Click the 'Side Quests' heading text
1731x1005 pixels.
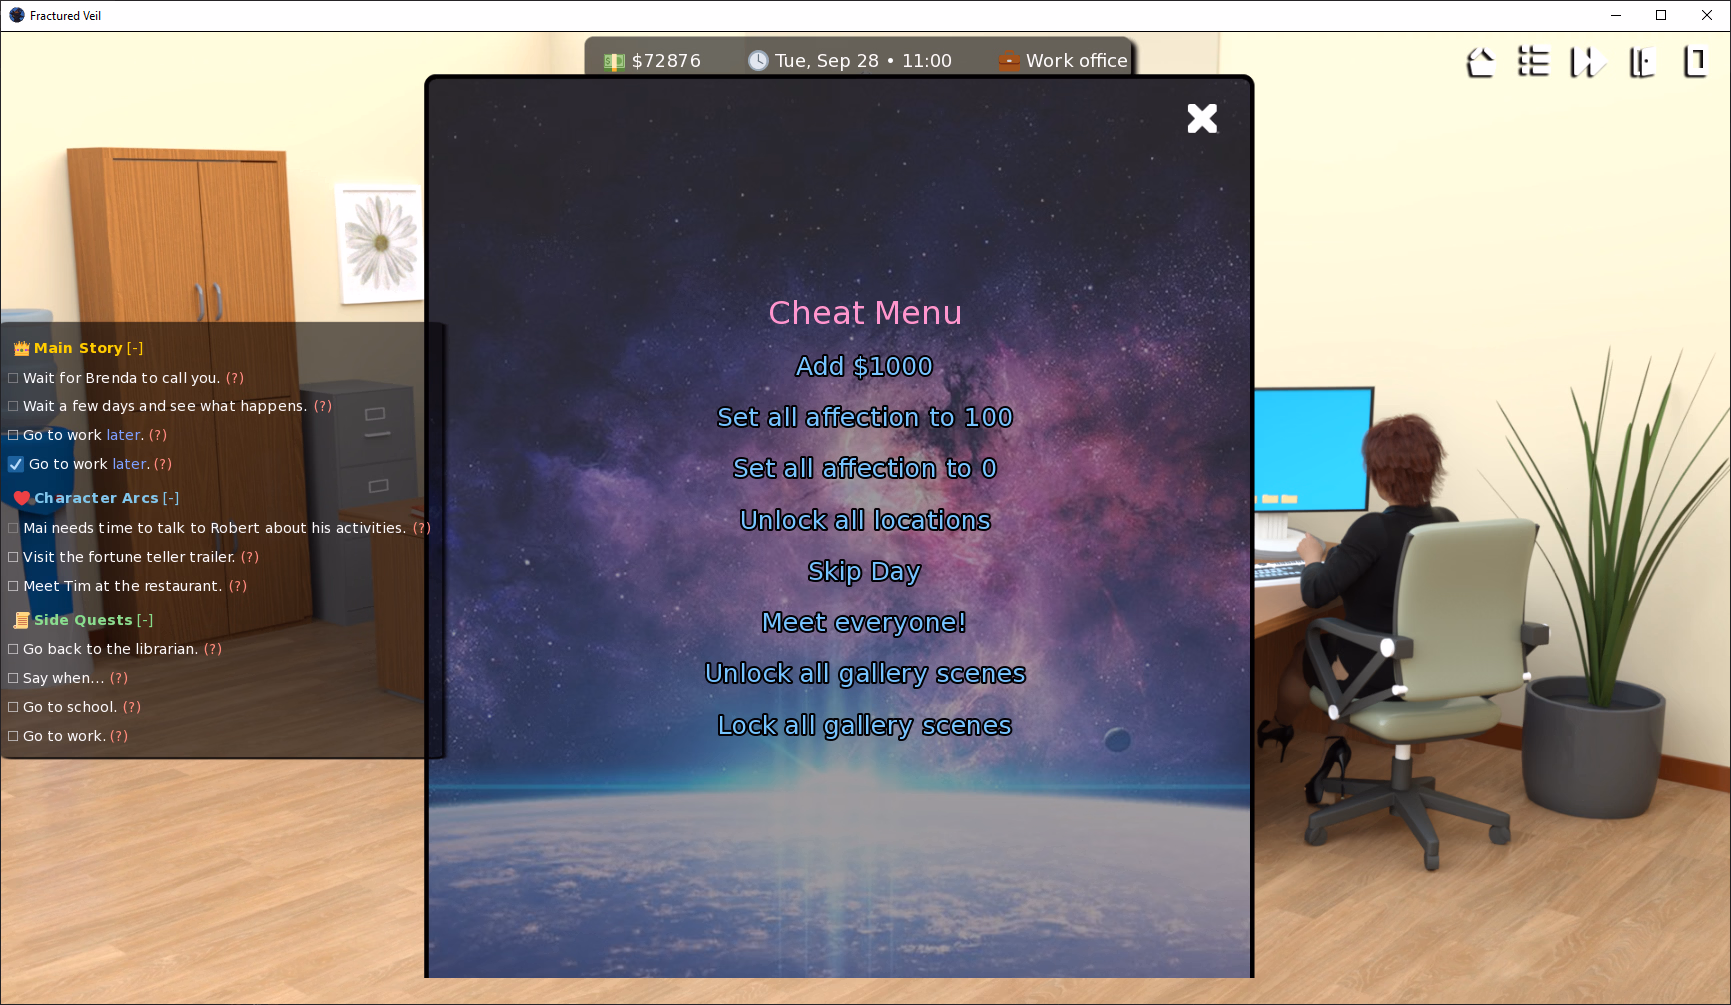pos(83,620)
